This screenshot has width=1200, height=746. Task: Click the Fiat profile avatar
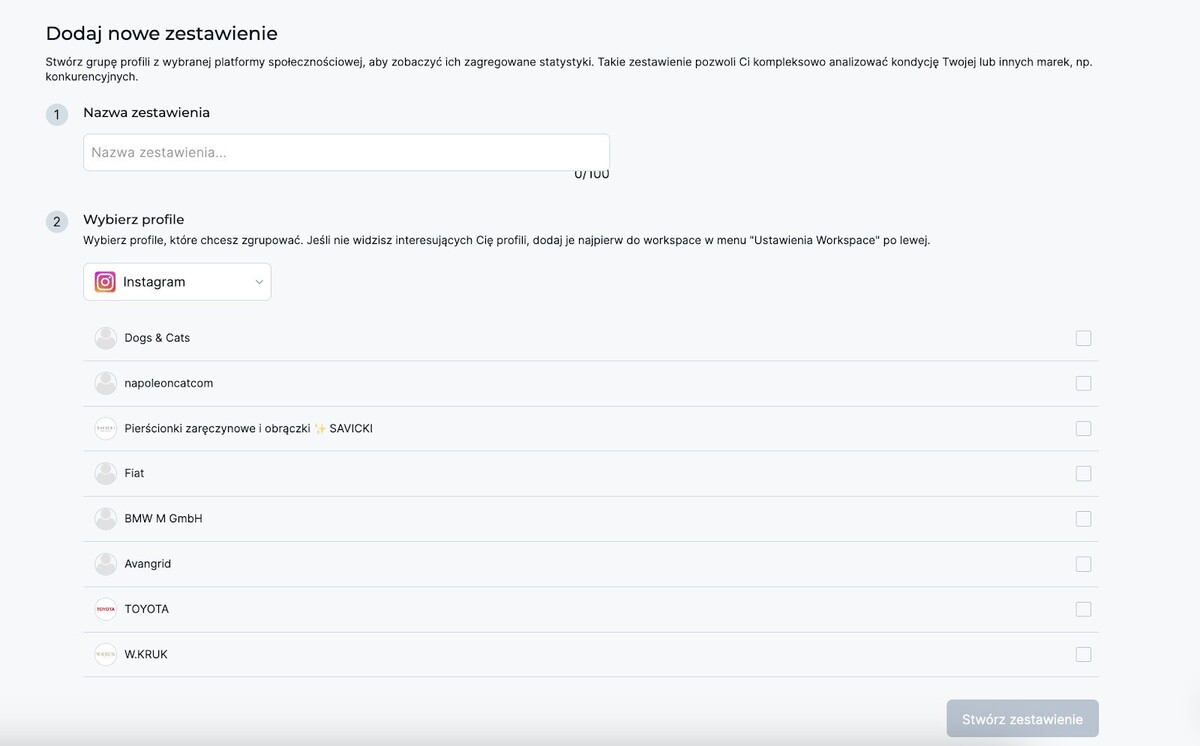106,473
